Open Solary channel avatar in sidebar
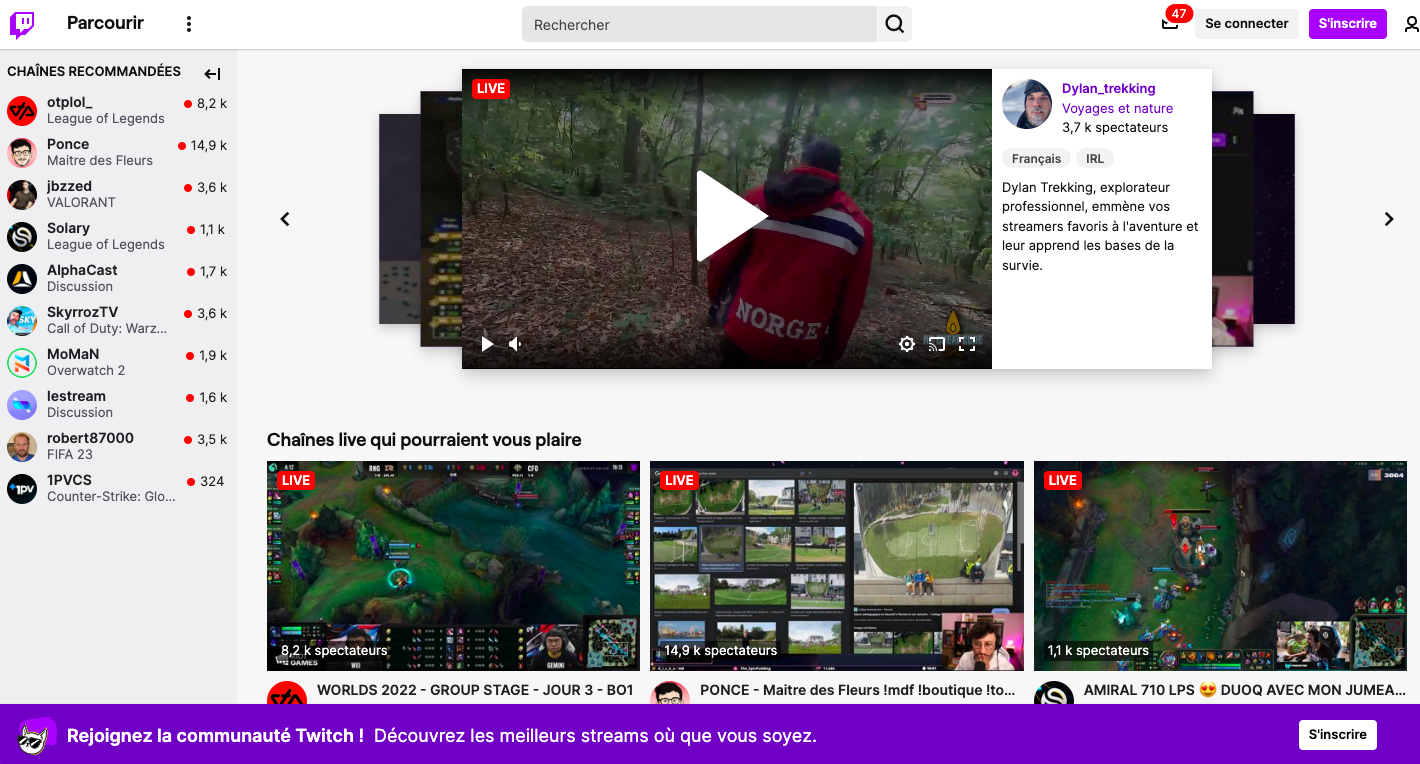Image resolution: width=1420 pixels, height=764 pixels. click(22, 237)
